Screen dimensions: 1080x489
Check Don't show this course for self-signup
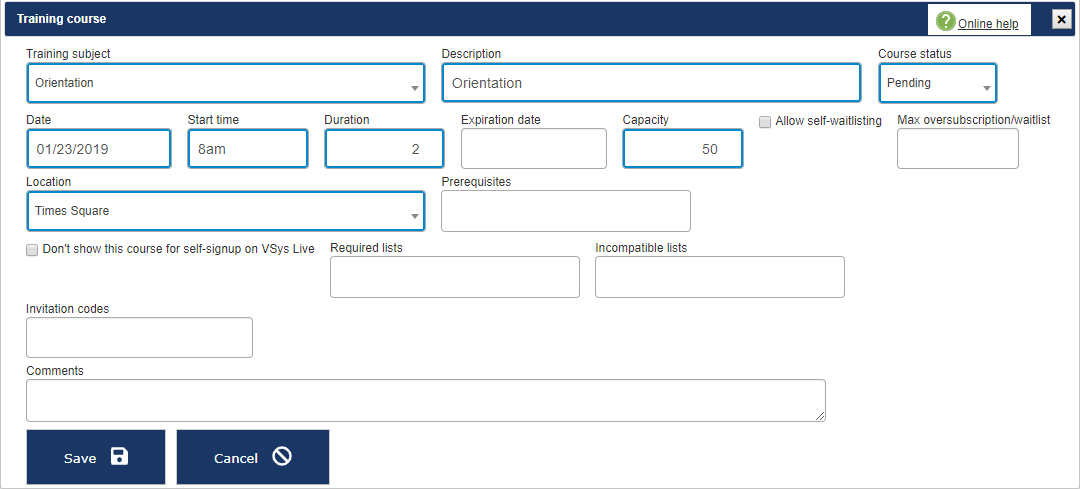[x=32, y=250]
